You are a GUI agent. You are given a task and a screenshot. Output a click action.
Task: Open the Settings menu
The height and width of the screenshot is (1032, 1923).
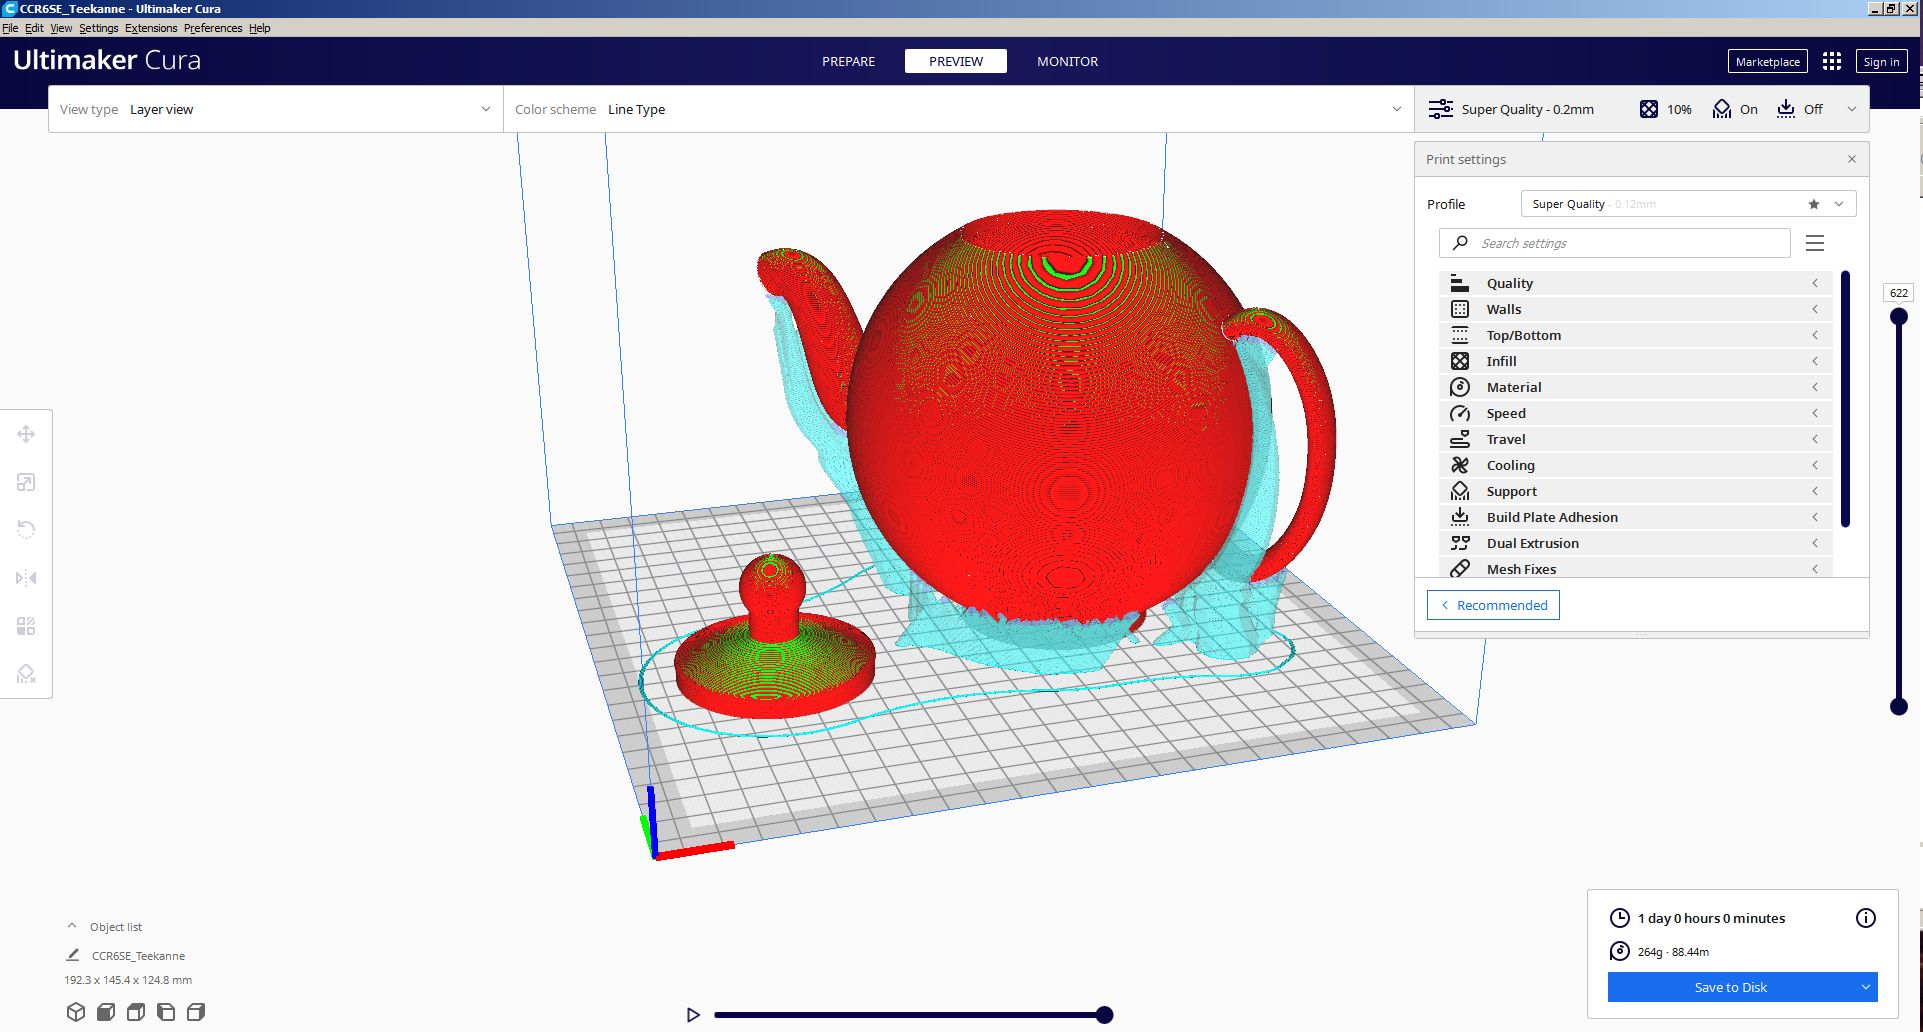[x=99, y=28]
